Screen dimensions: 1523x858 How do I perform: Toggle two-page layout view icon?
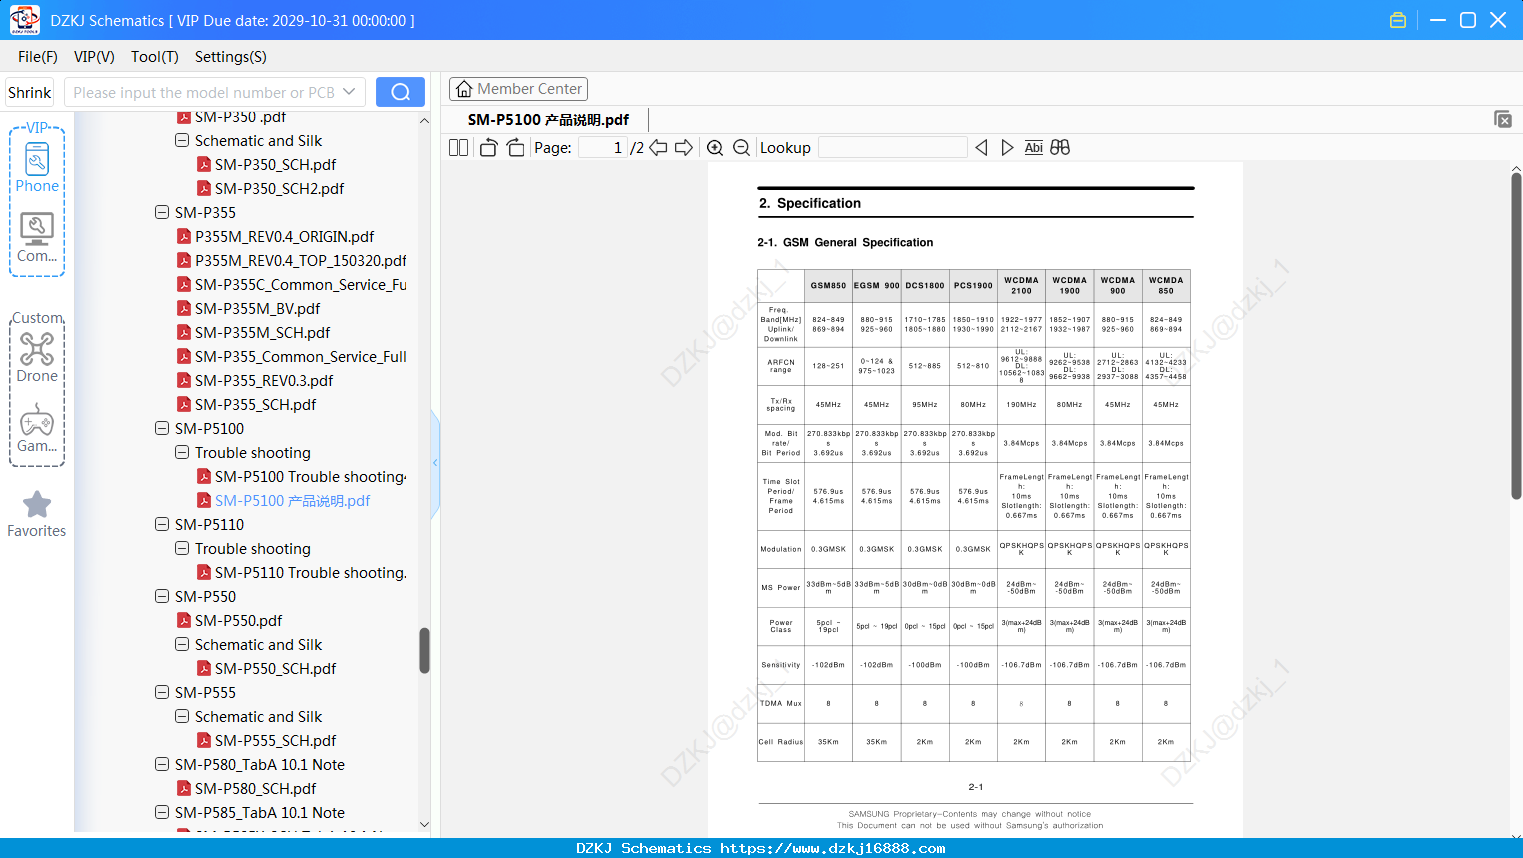pyautogui.click(x=459, y=148)
